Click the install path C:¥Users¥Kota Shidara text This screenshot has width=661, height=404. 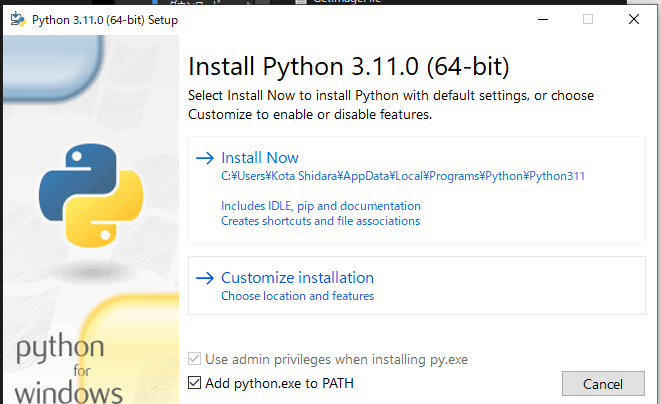point(403,176)
